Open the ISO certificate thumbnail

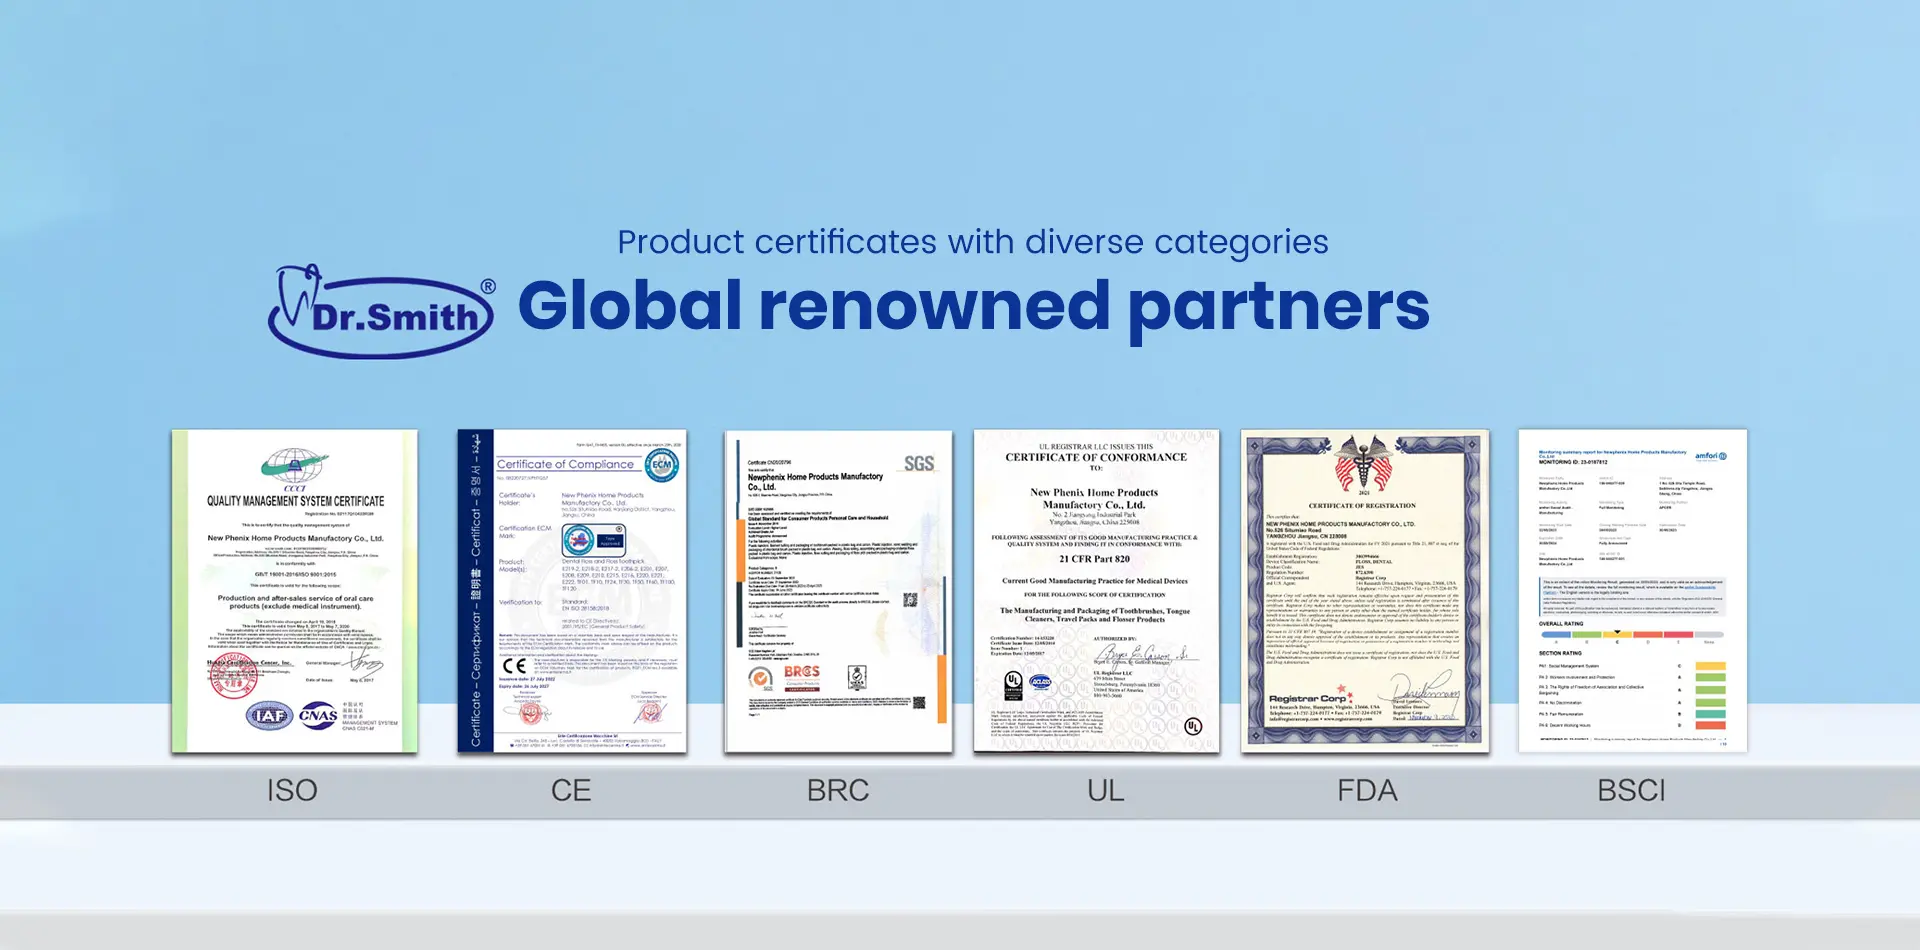(293, 590)
